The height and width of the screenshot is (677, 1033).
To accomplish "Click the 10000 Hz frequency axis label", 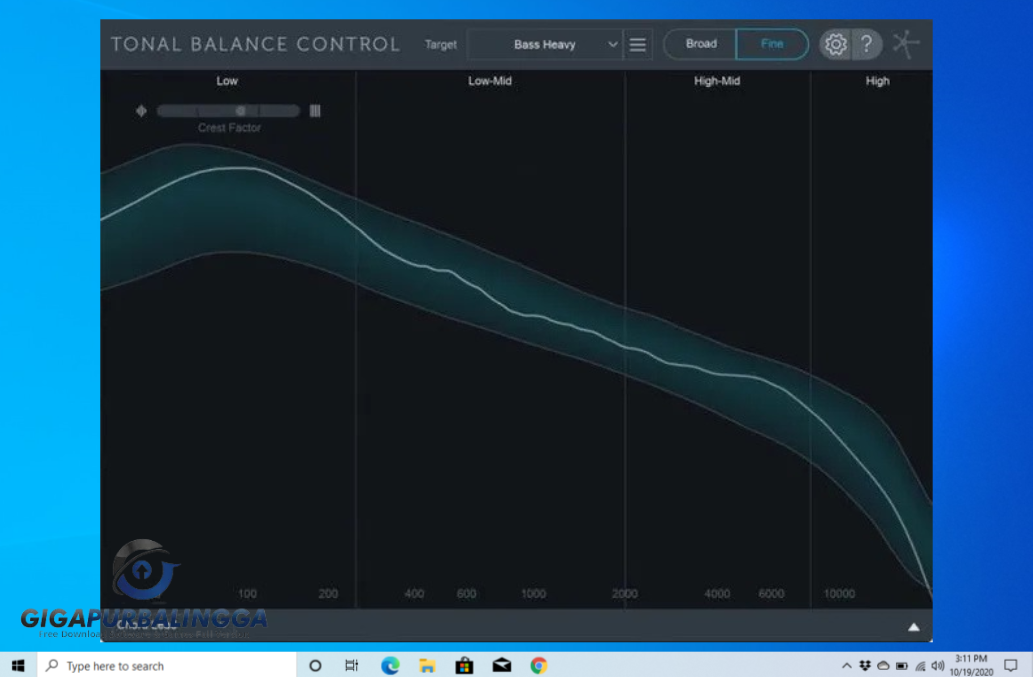I will (839, 593).
